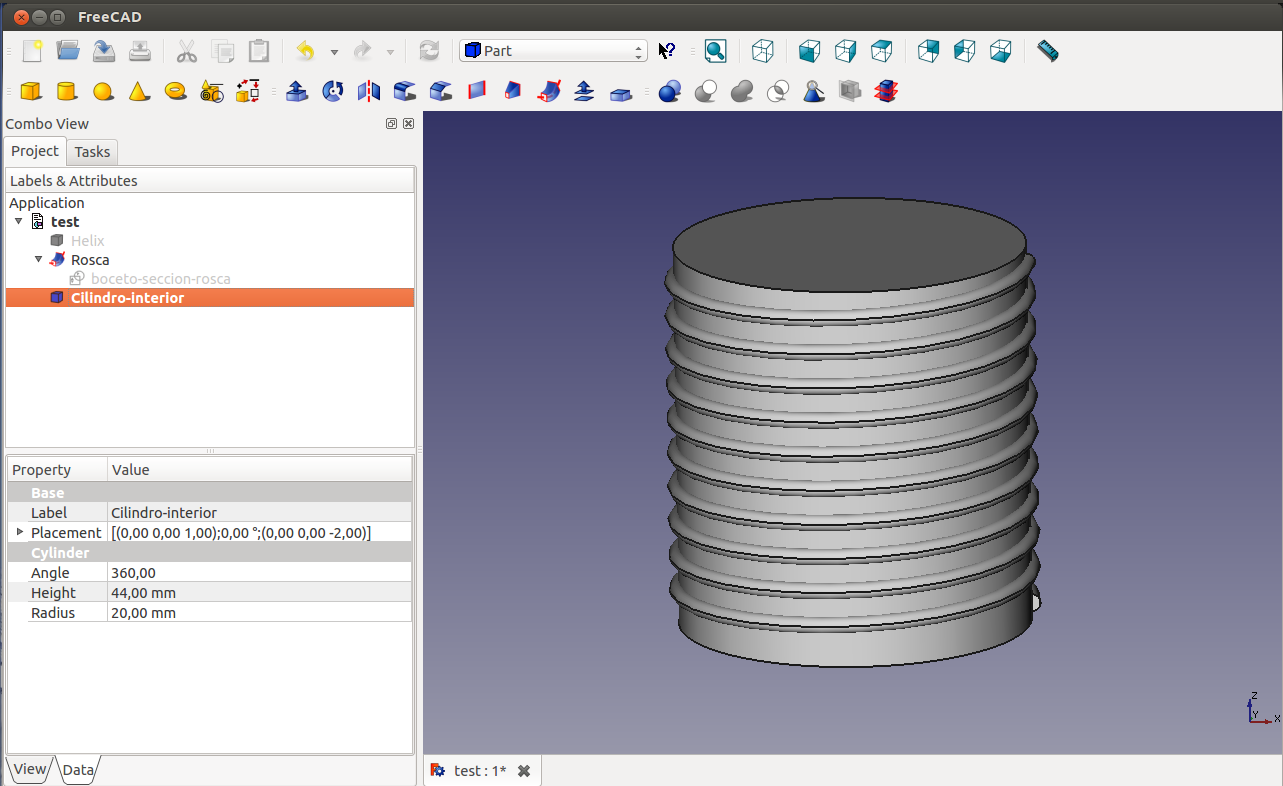
Task: Click the Measure distance ruler icon
Action: pyautogui.click(x=1047, y=51)
